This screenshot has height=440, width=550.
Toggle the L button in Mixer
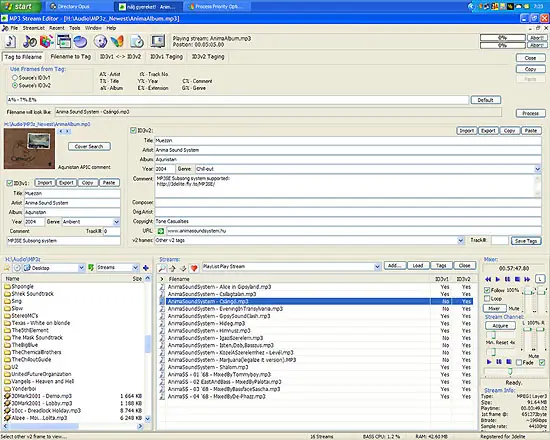tap(540, 279)
